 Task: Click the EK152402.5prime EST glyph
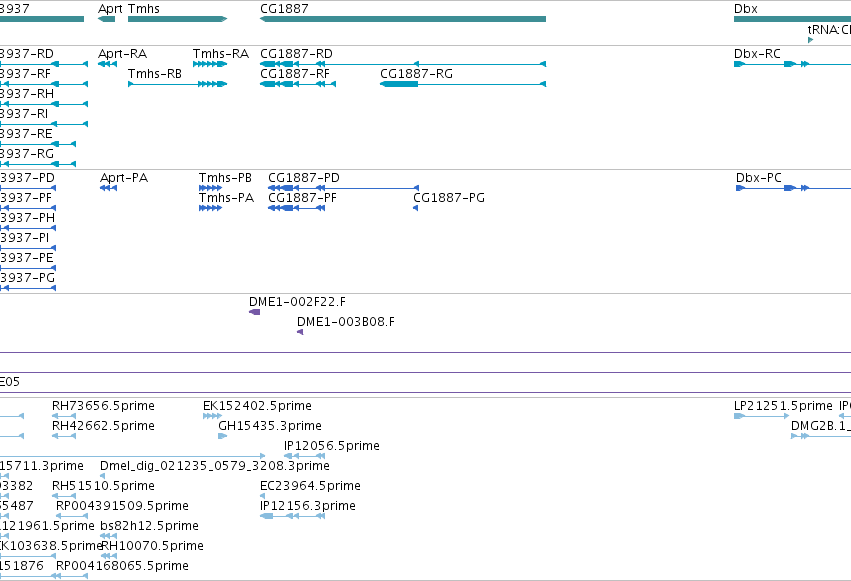tap(212, 416)
